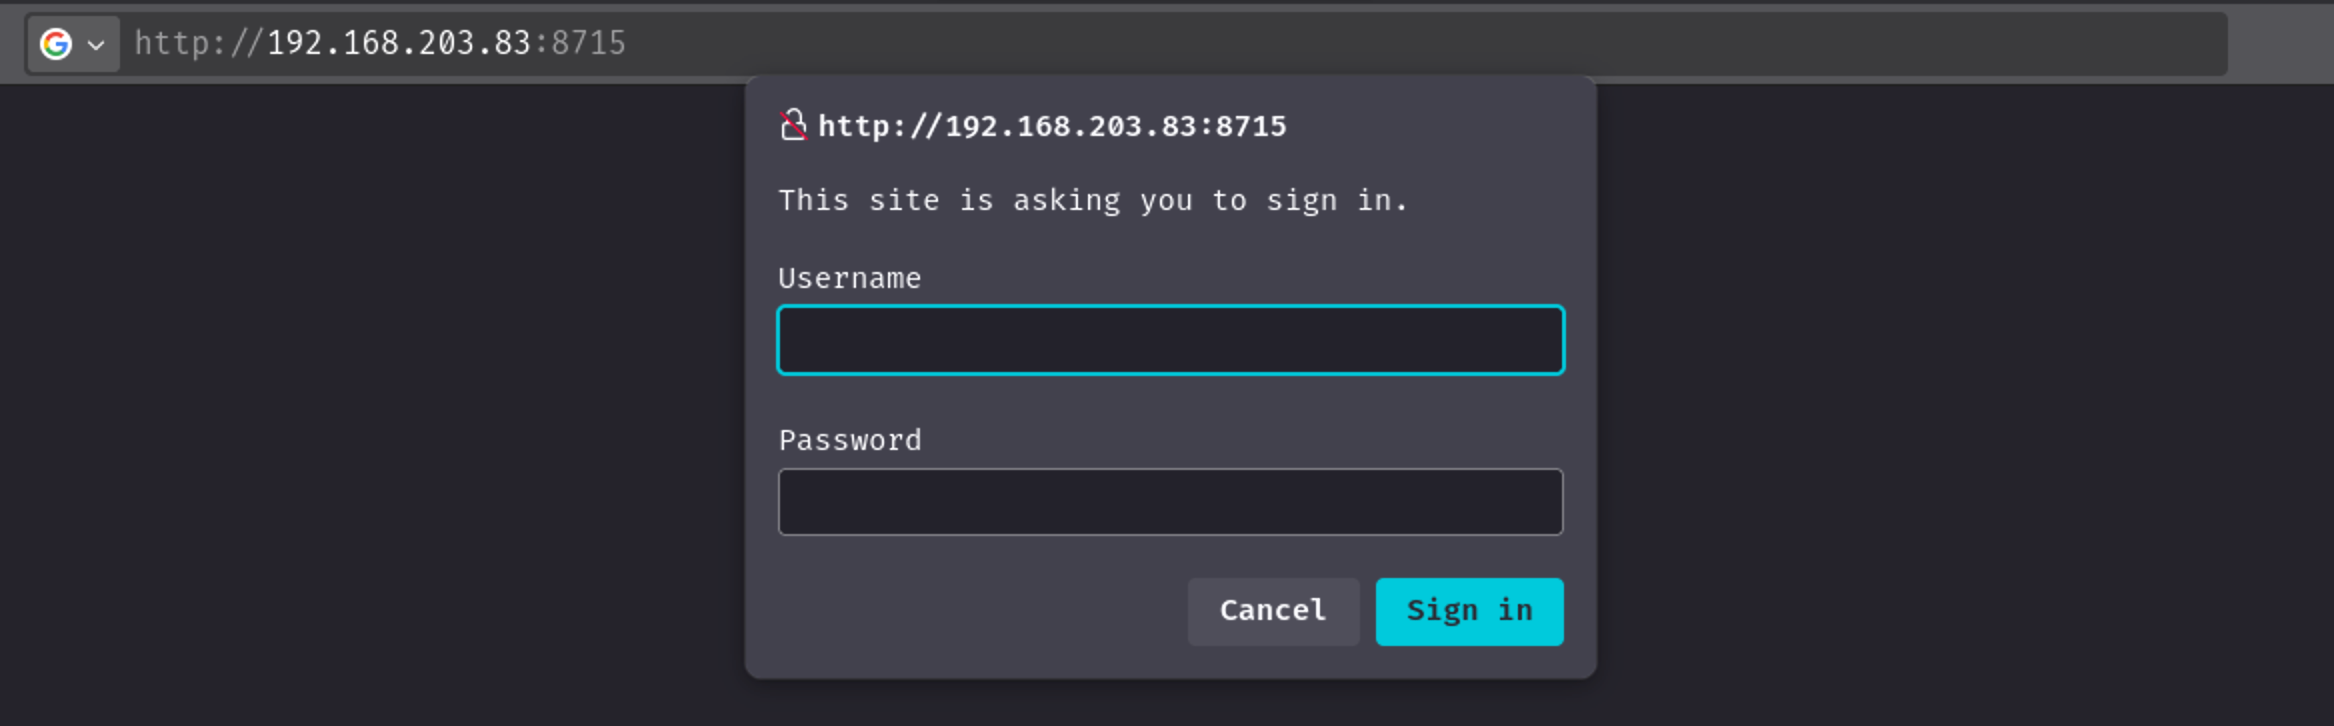Click blank dialog space left of Cancel

pyautogui.click(x=980, y=611)
